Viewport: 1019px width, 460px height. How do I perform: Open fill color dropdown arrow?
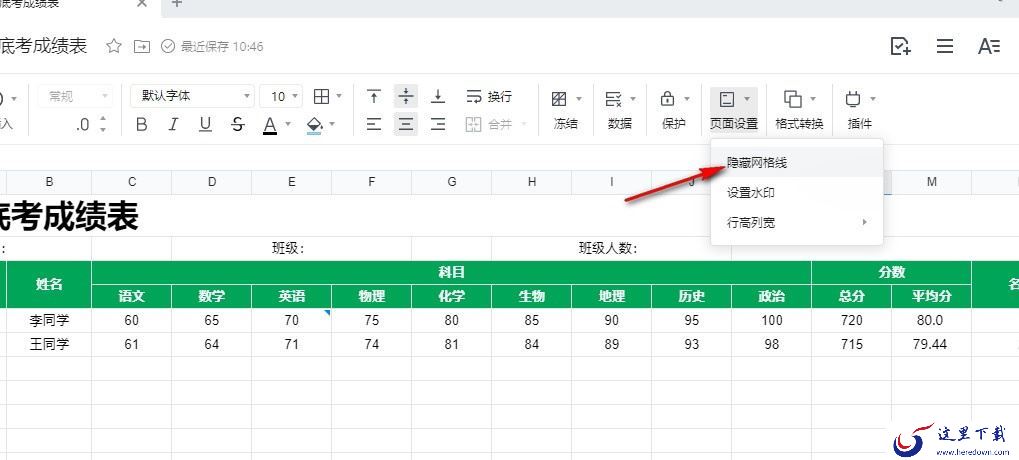coord(332,124)
